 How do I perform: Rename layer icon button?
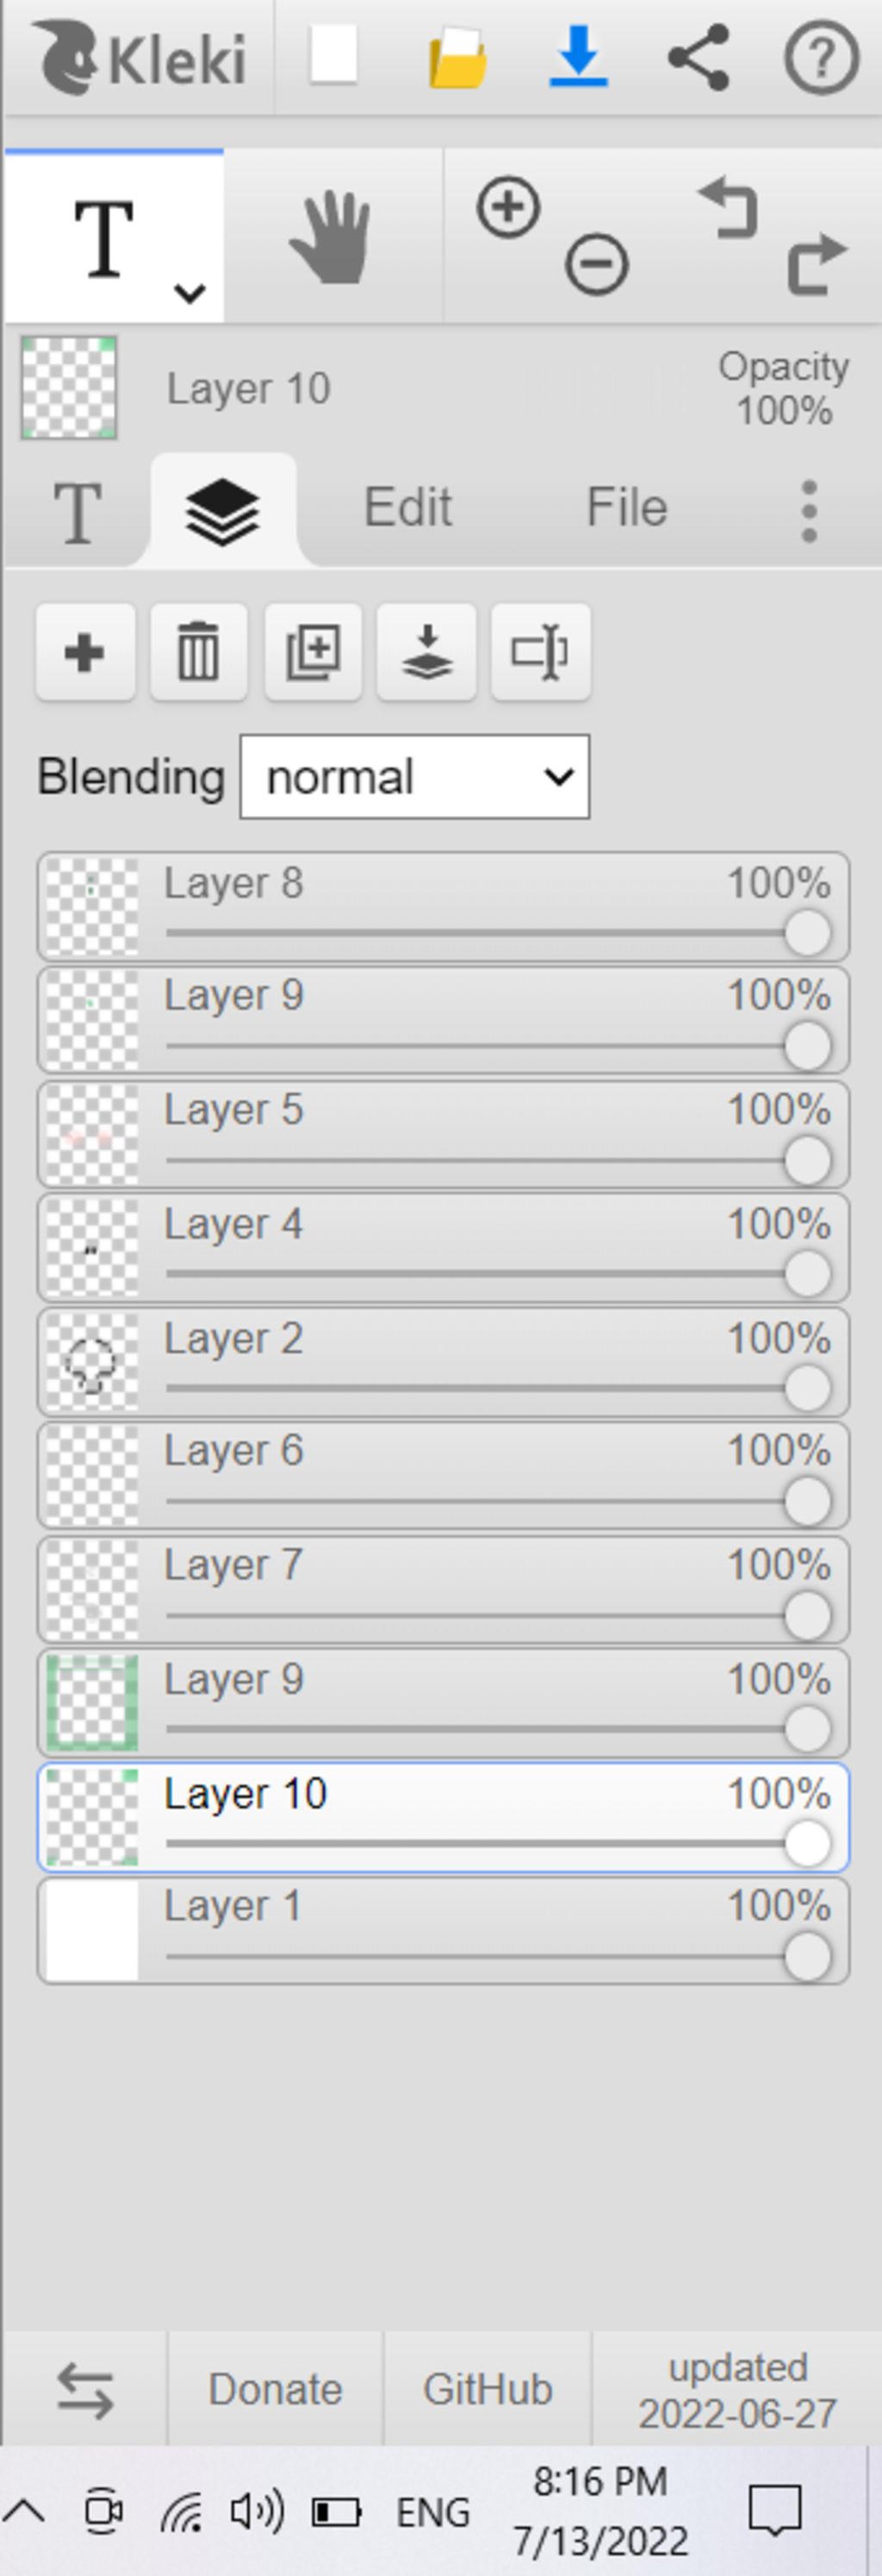click(541, 653)
